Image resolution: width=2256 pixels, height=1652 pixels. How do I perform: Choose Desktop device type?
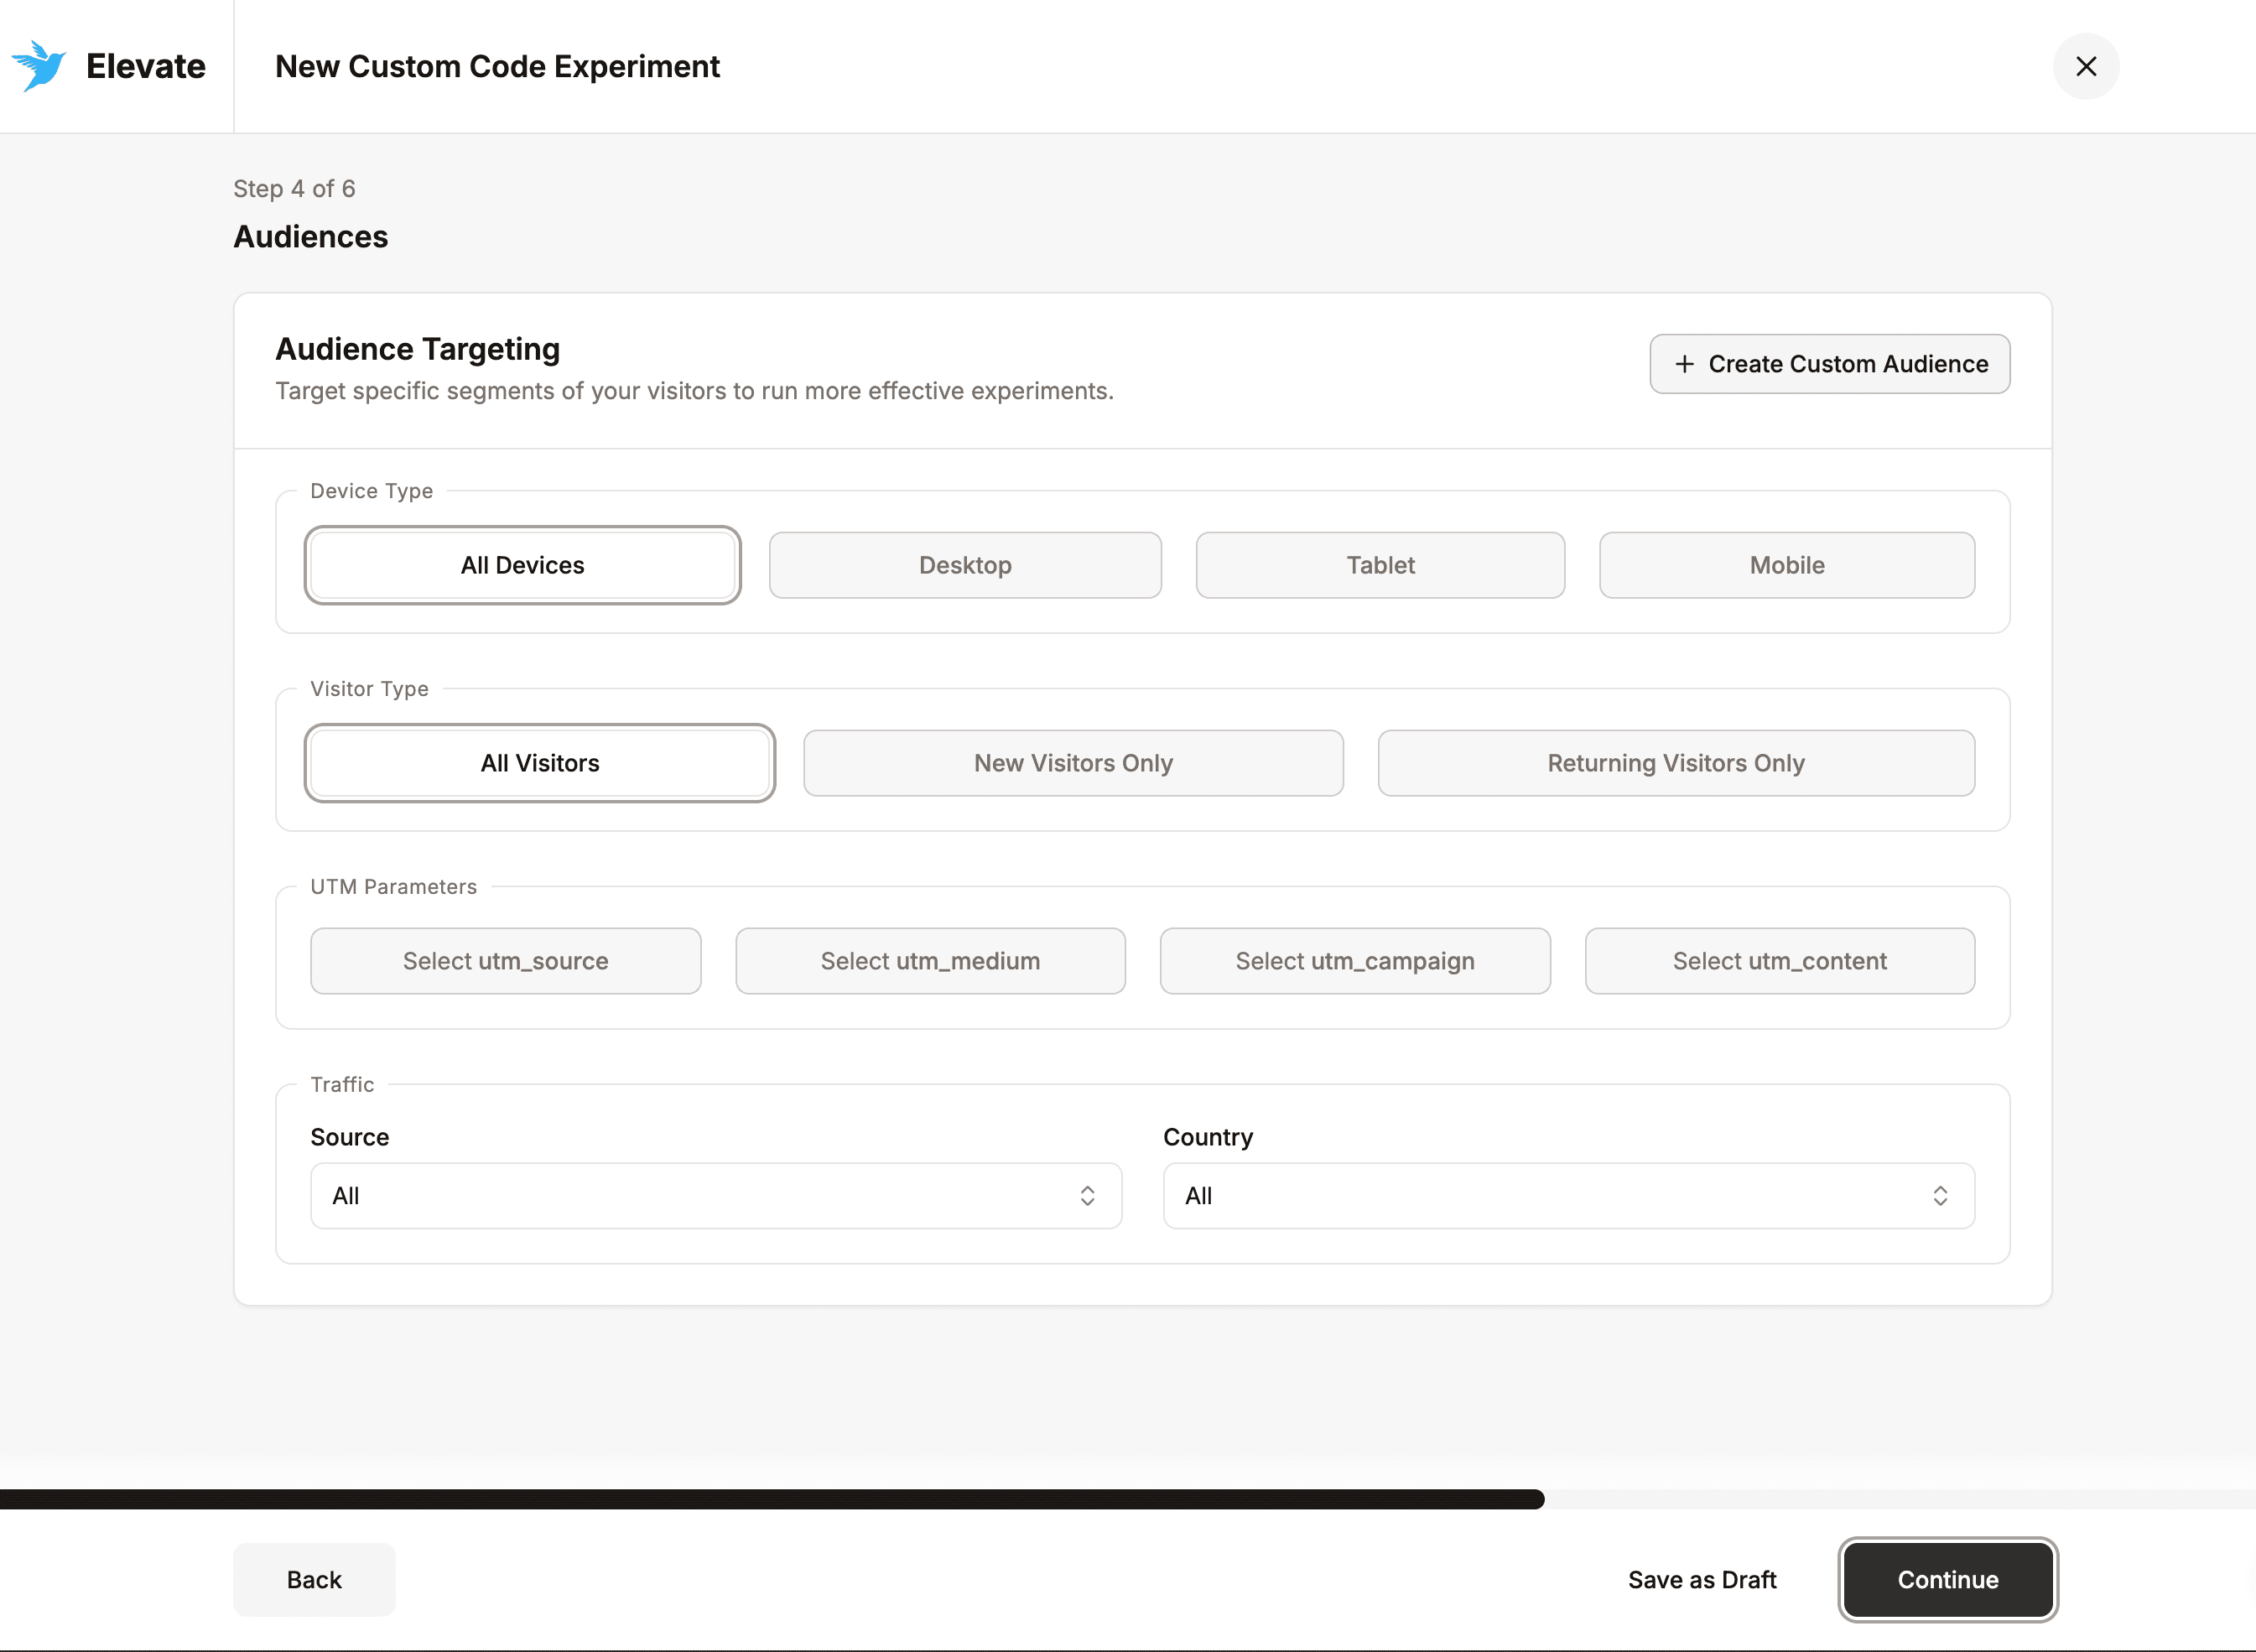(x=965, y=565)
